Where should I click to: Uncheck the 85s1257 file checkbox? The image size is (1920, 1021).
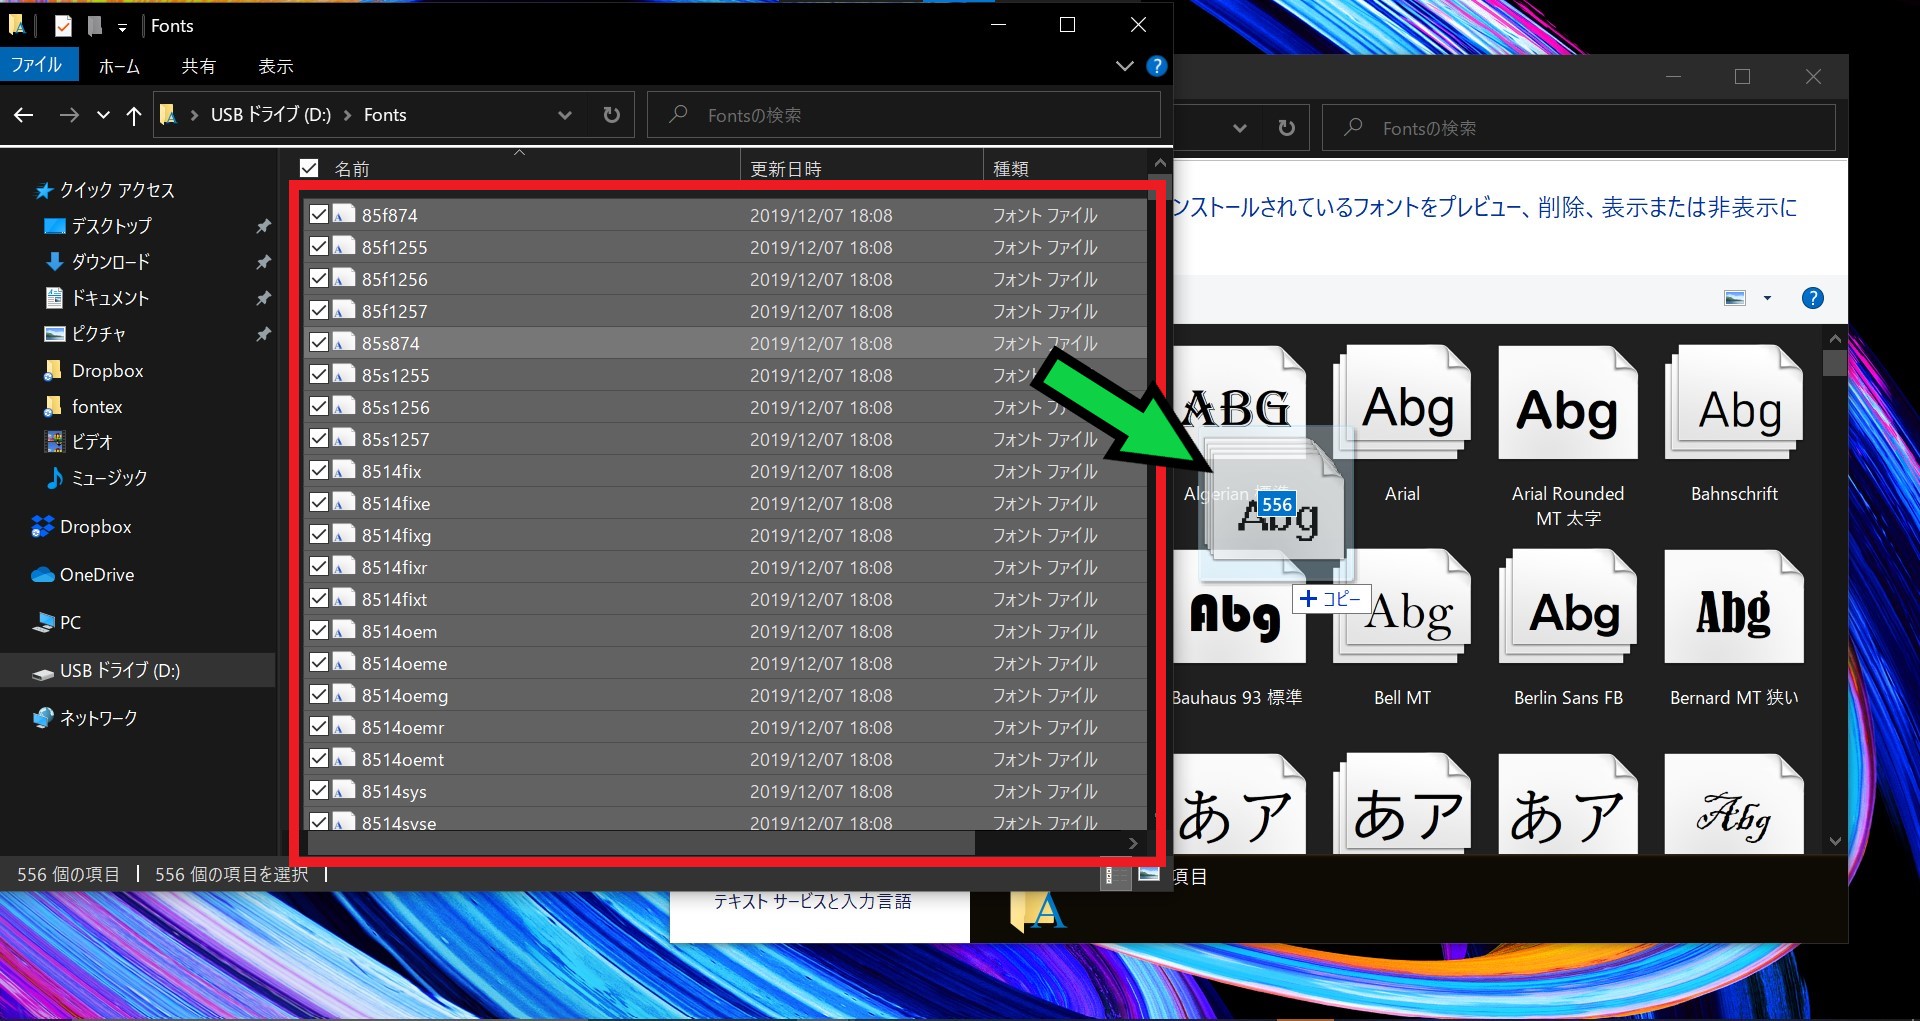point(319,438)
